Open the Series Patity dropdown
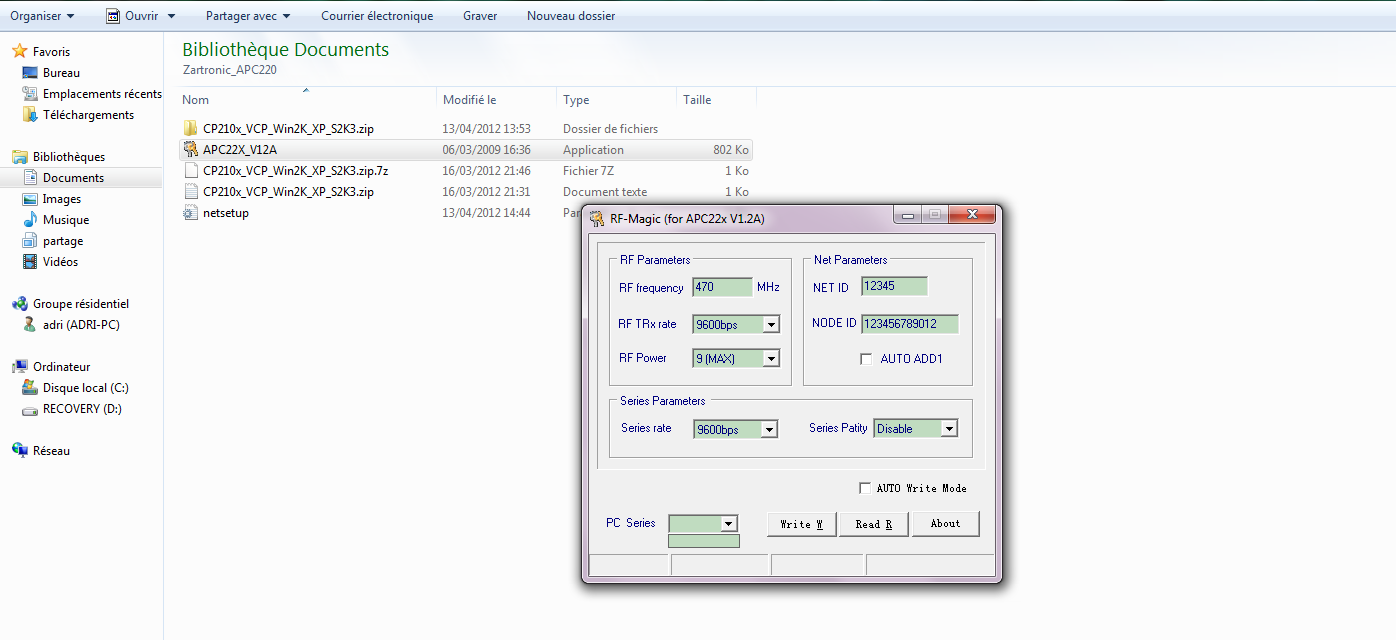Image resolution: width=1396 pixels, height=640 pixels. (949, 428)
